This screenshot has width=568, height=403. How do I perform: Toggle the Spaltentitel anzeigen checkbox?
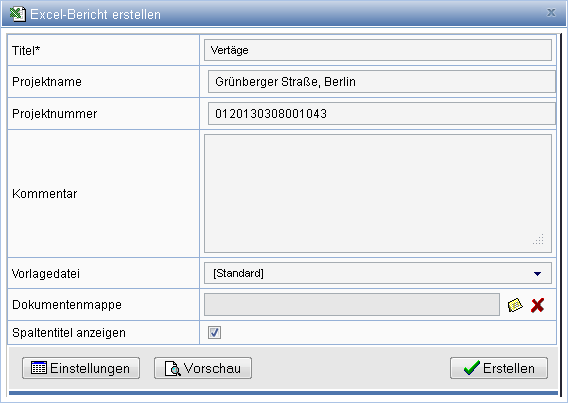click(214, 332)
